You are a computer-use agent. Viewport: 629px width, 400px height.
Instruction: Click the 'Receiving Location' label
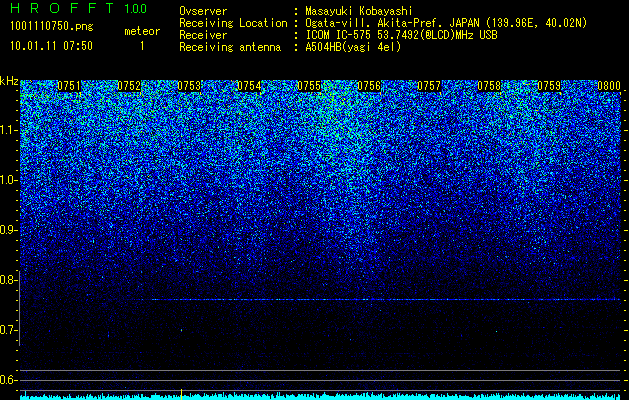(x=233, y=23)
